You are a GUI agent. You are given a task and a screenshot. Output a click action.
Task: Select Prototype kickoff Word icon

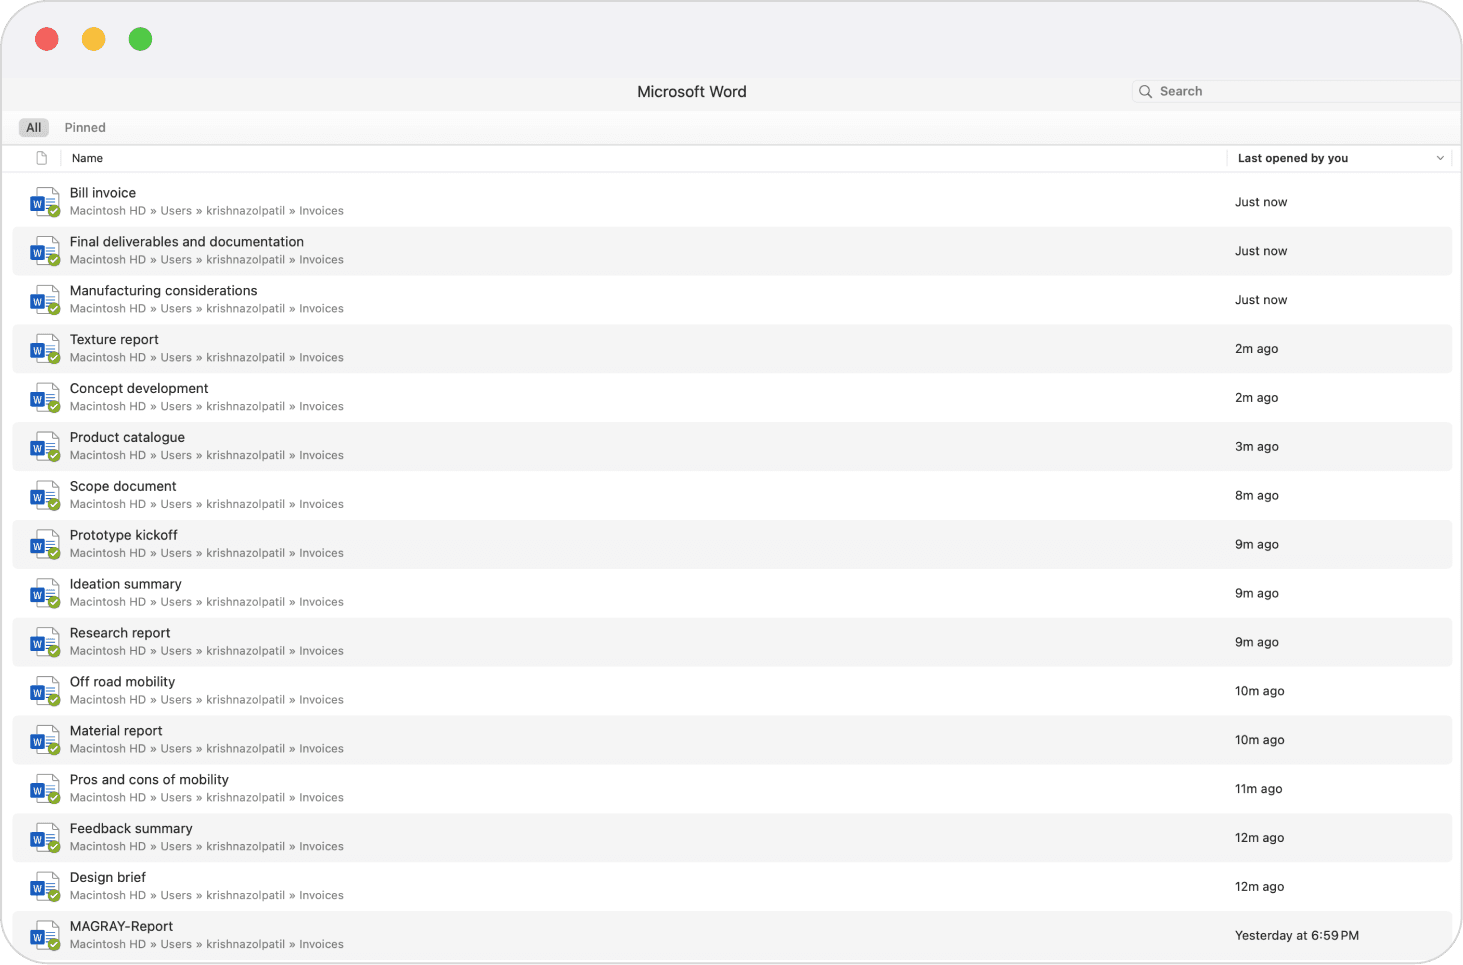pos(44,545)
